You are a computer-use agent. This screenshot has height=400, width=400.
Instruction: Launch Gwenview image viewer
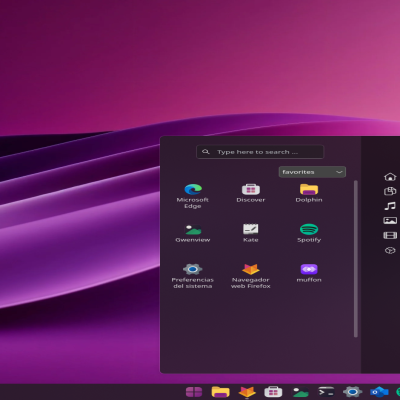pos(193,233)
